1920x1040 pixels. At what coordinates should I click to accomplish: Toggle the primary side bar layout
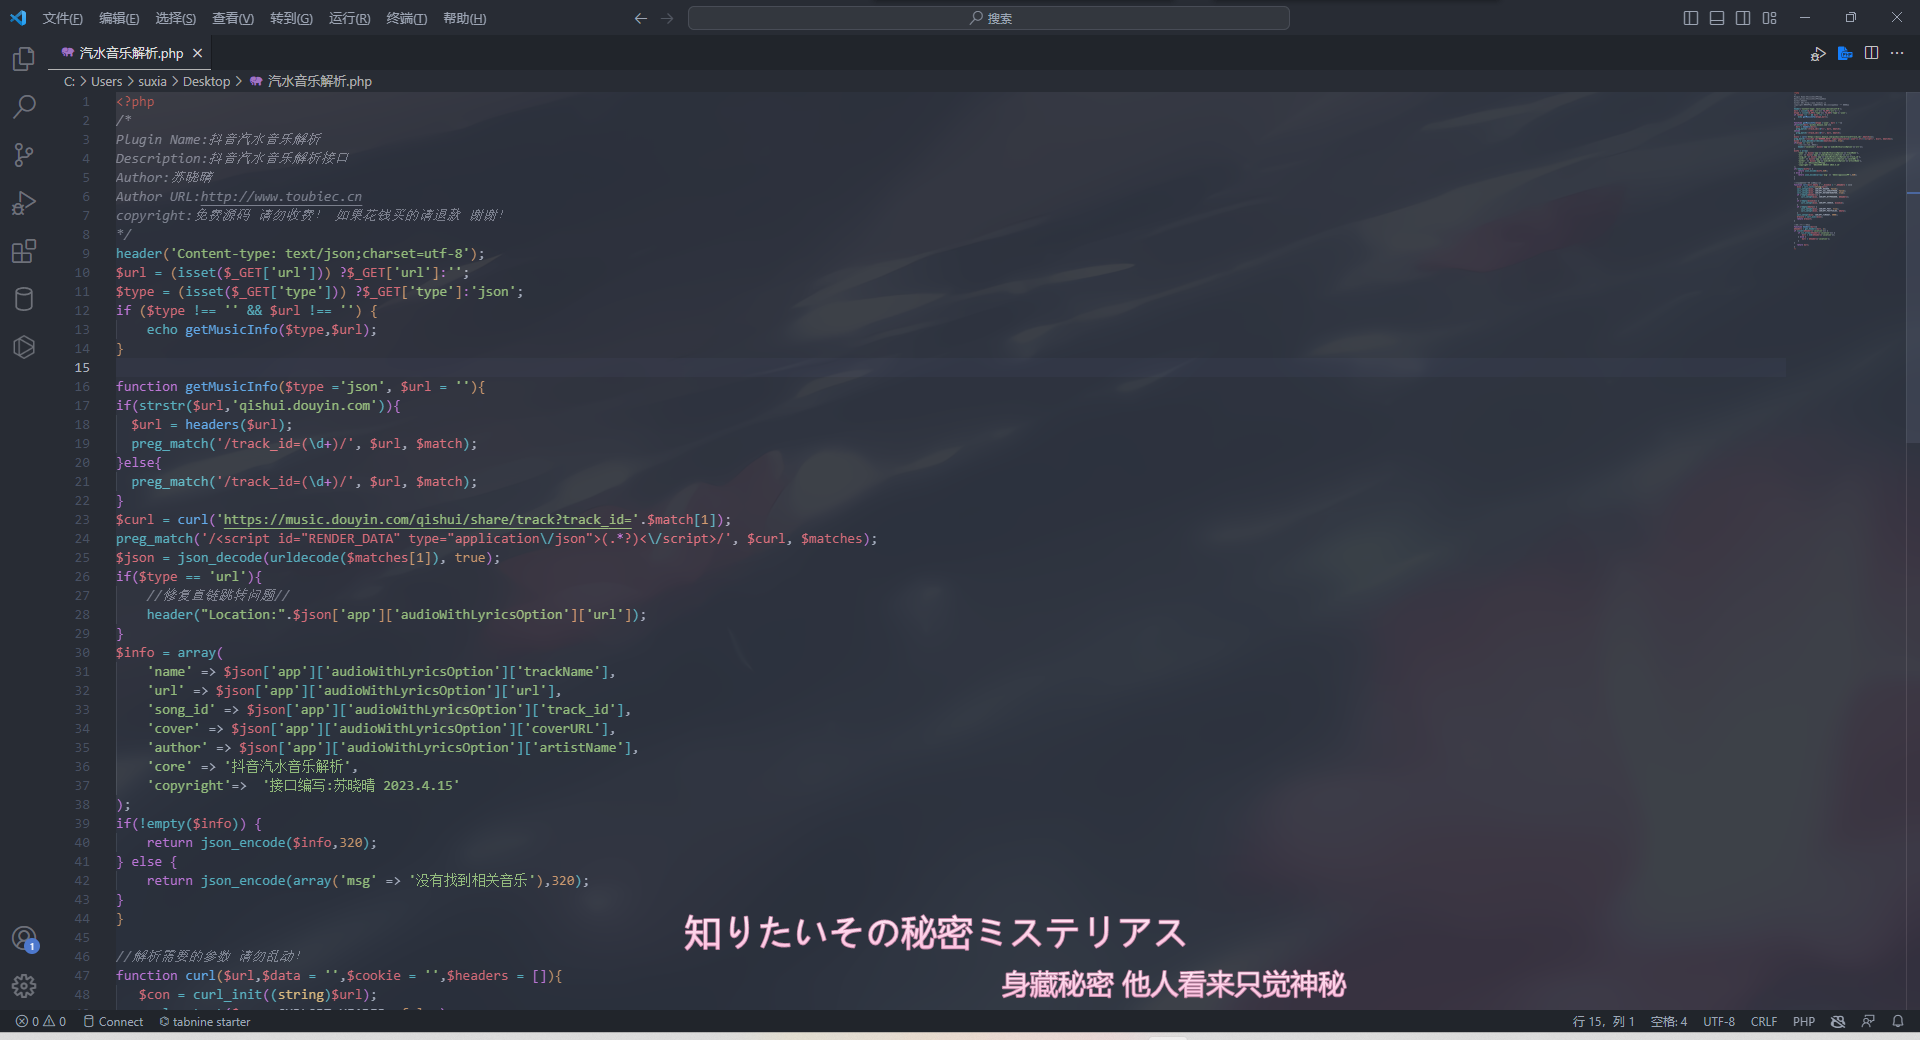point(1690,18)
